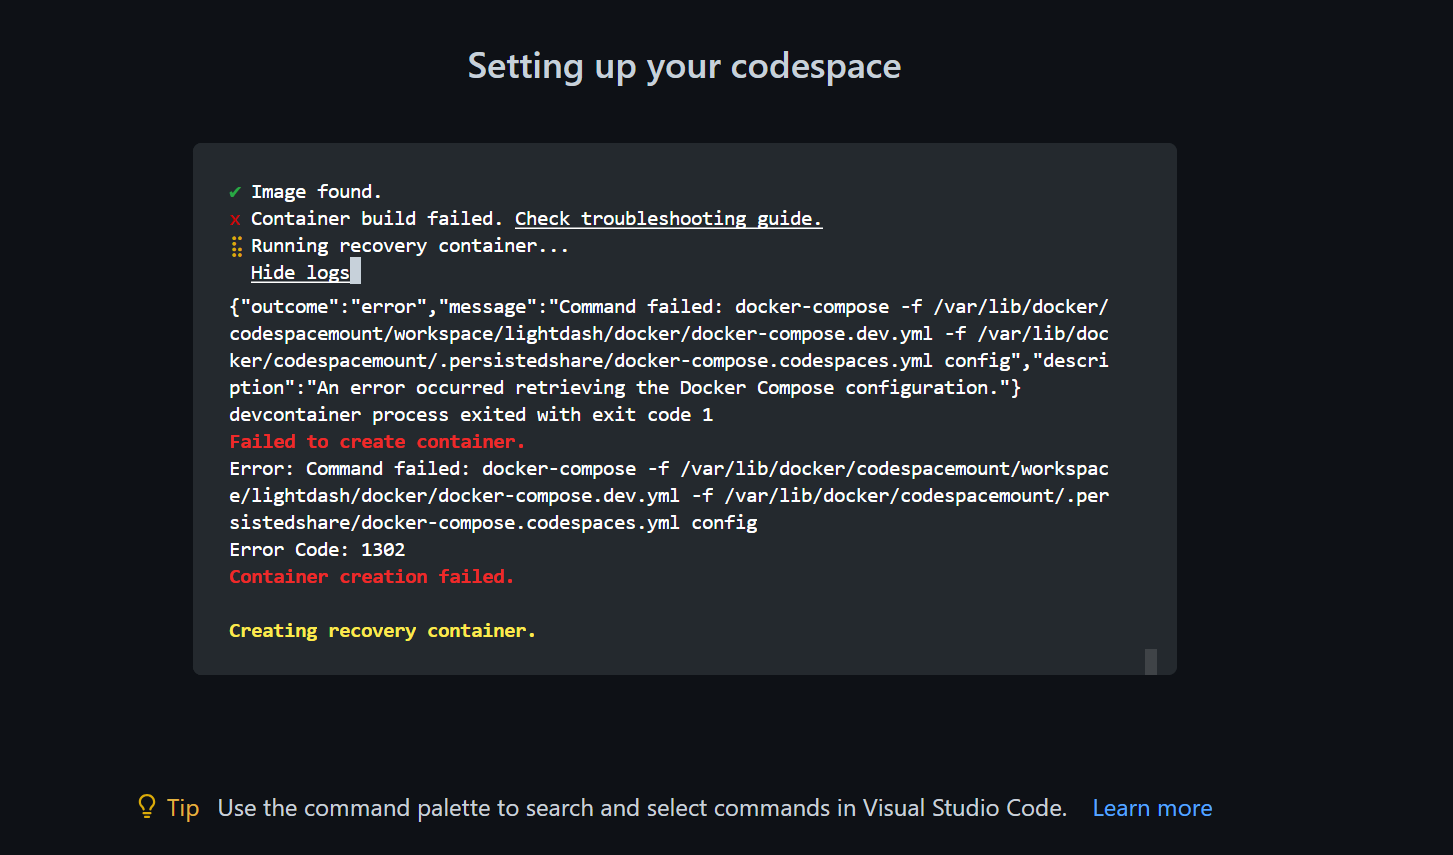This screenshot has width=1453, height=855.
Task: Click the green checkmark next to Image found
Action: [235, 191]
